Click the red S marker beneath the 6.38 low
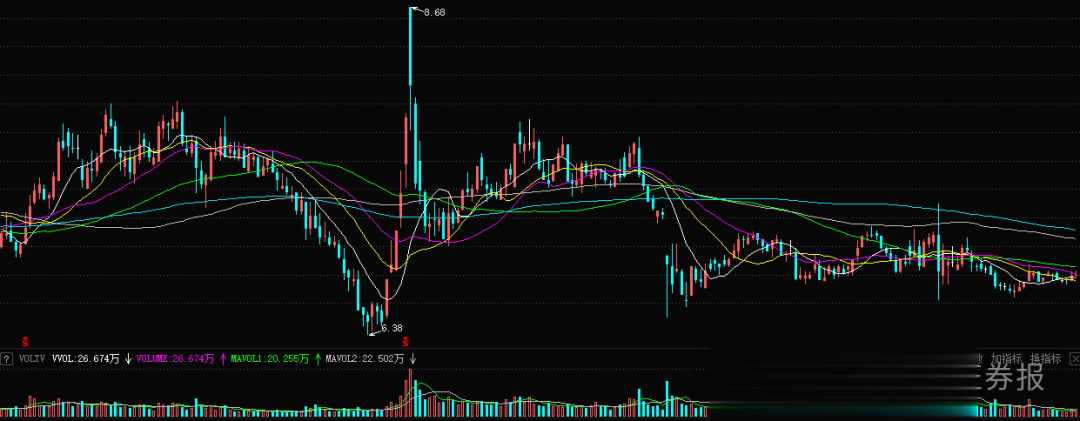The height and width of the screenshot is (421, 1080). click(x=406, y=340)
